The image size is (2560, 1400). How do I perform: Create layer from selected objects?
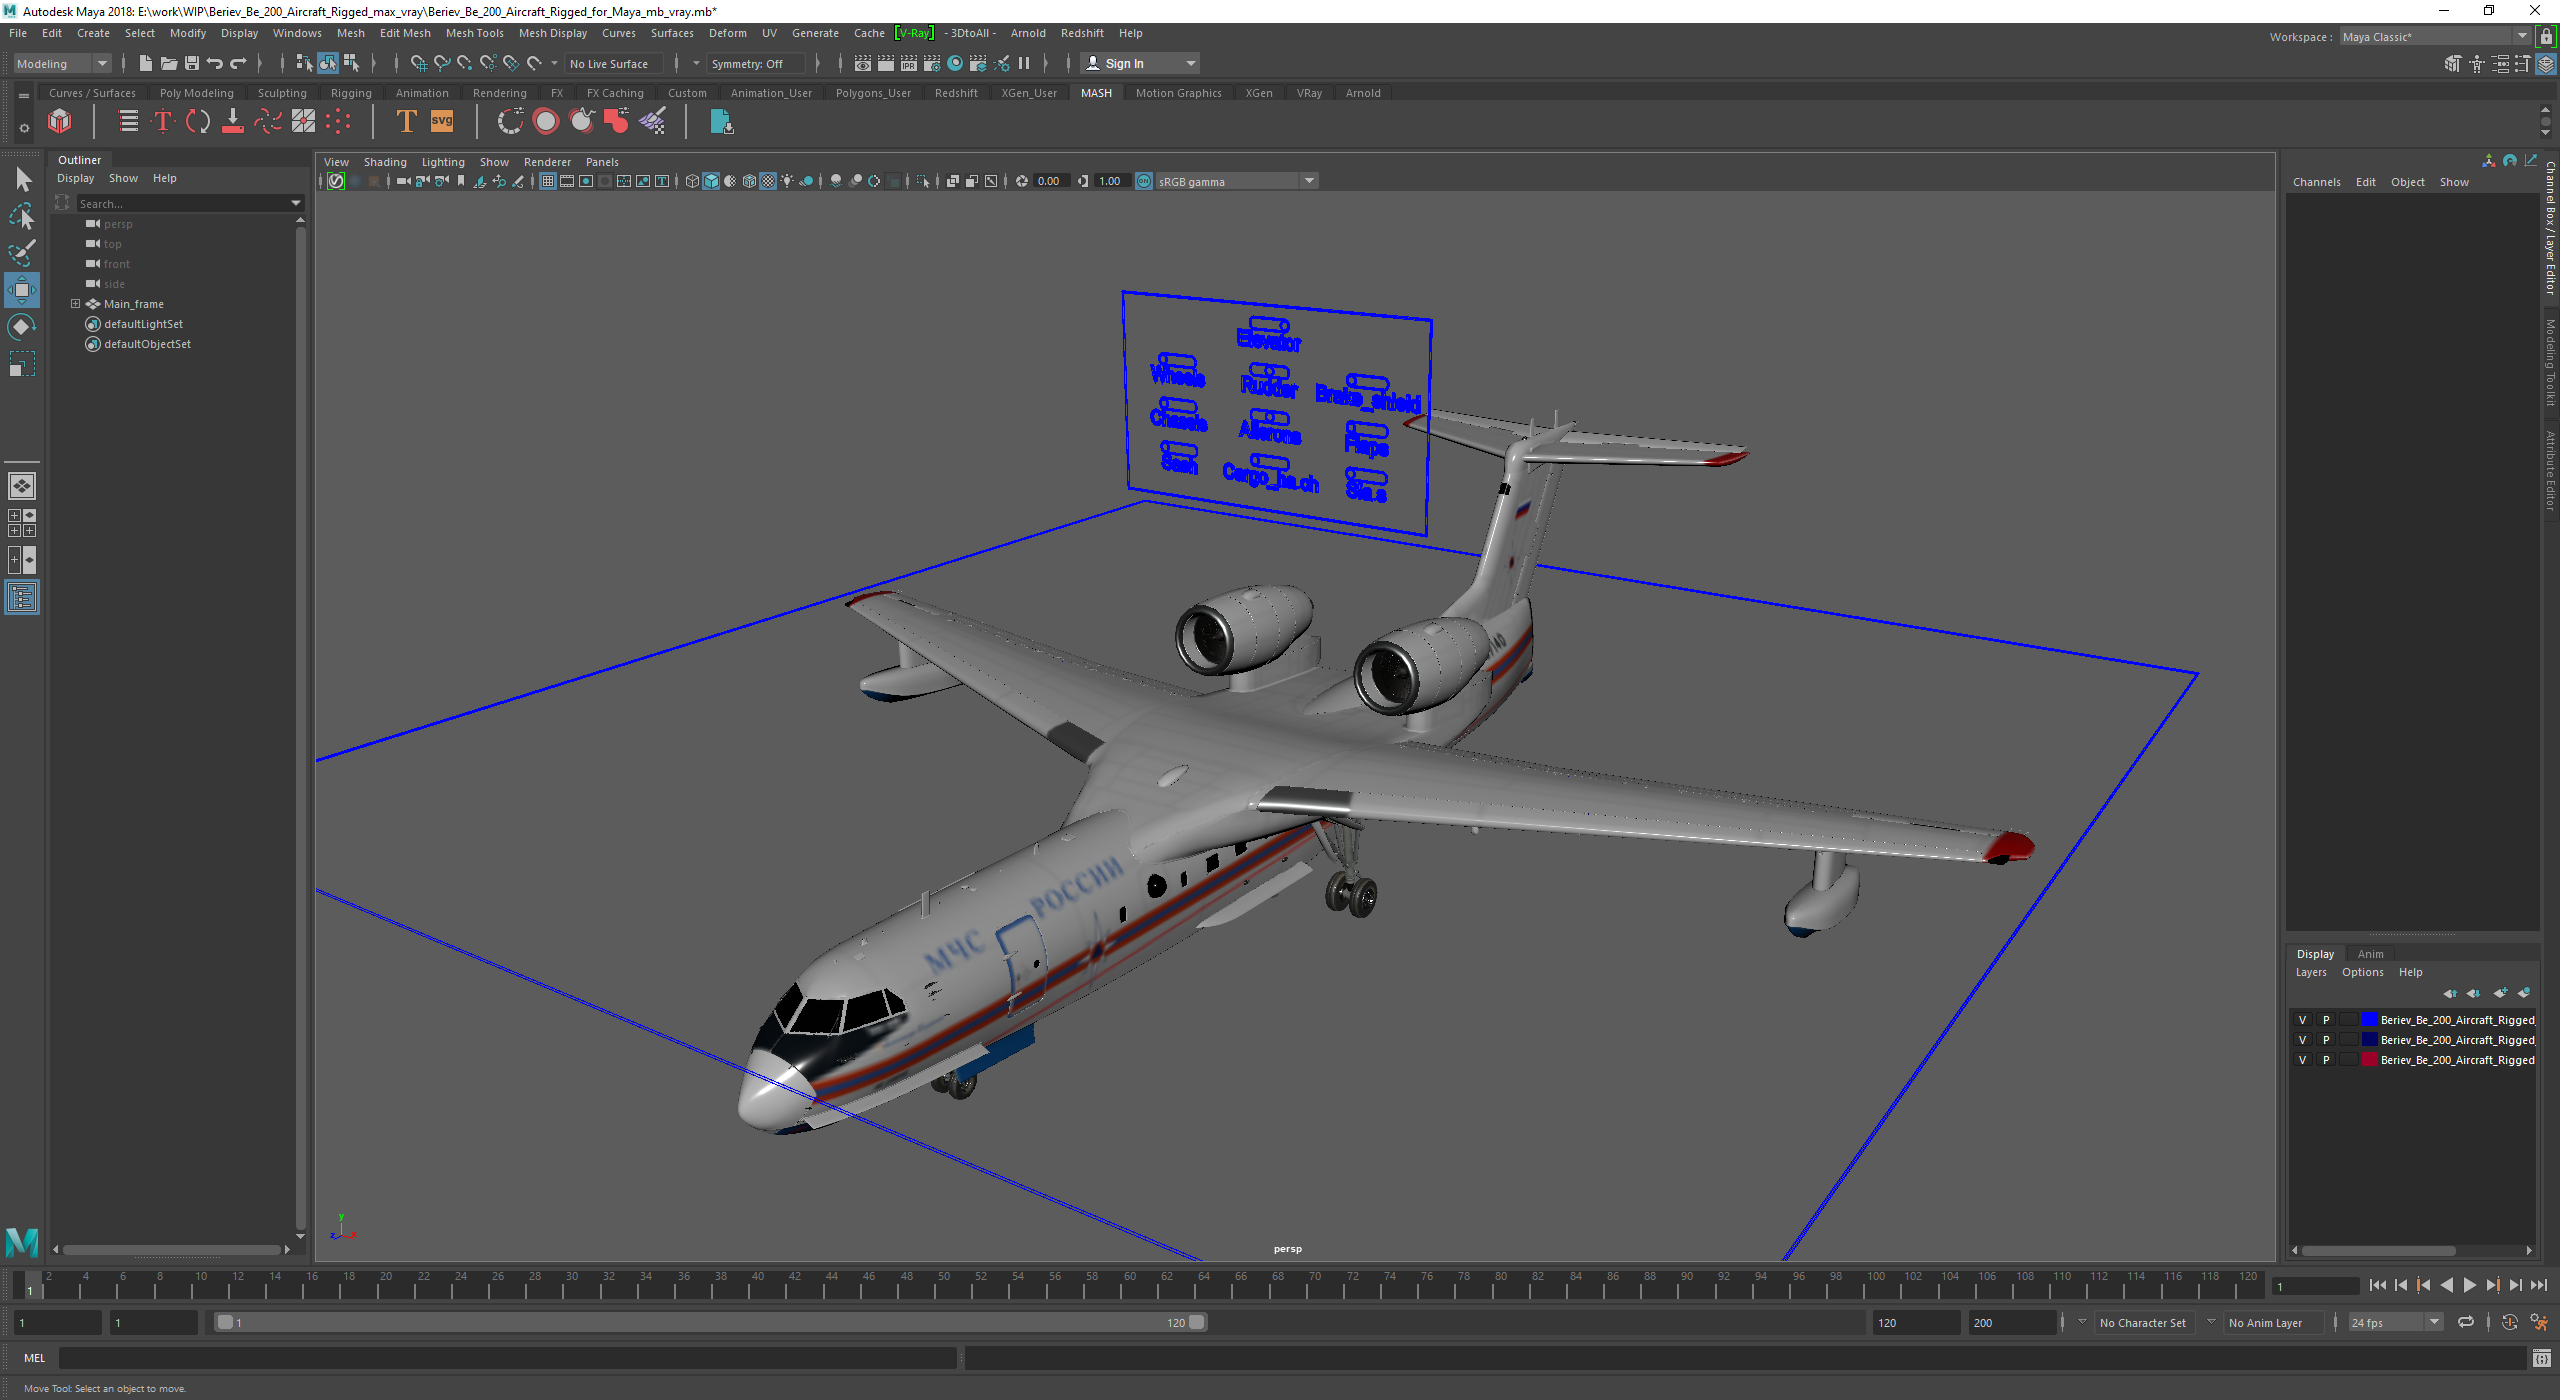pyautogui.click(x=2524, y=993)
